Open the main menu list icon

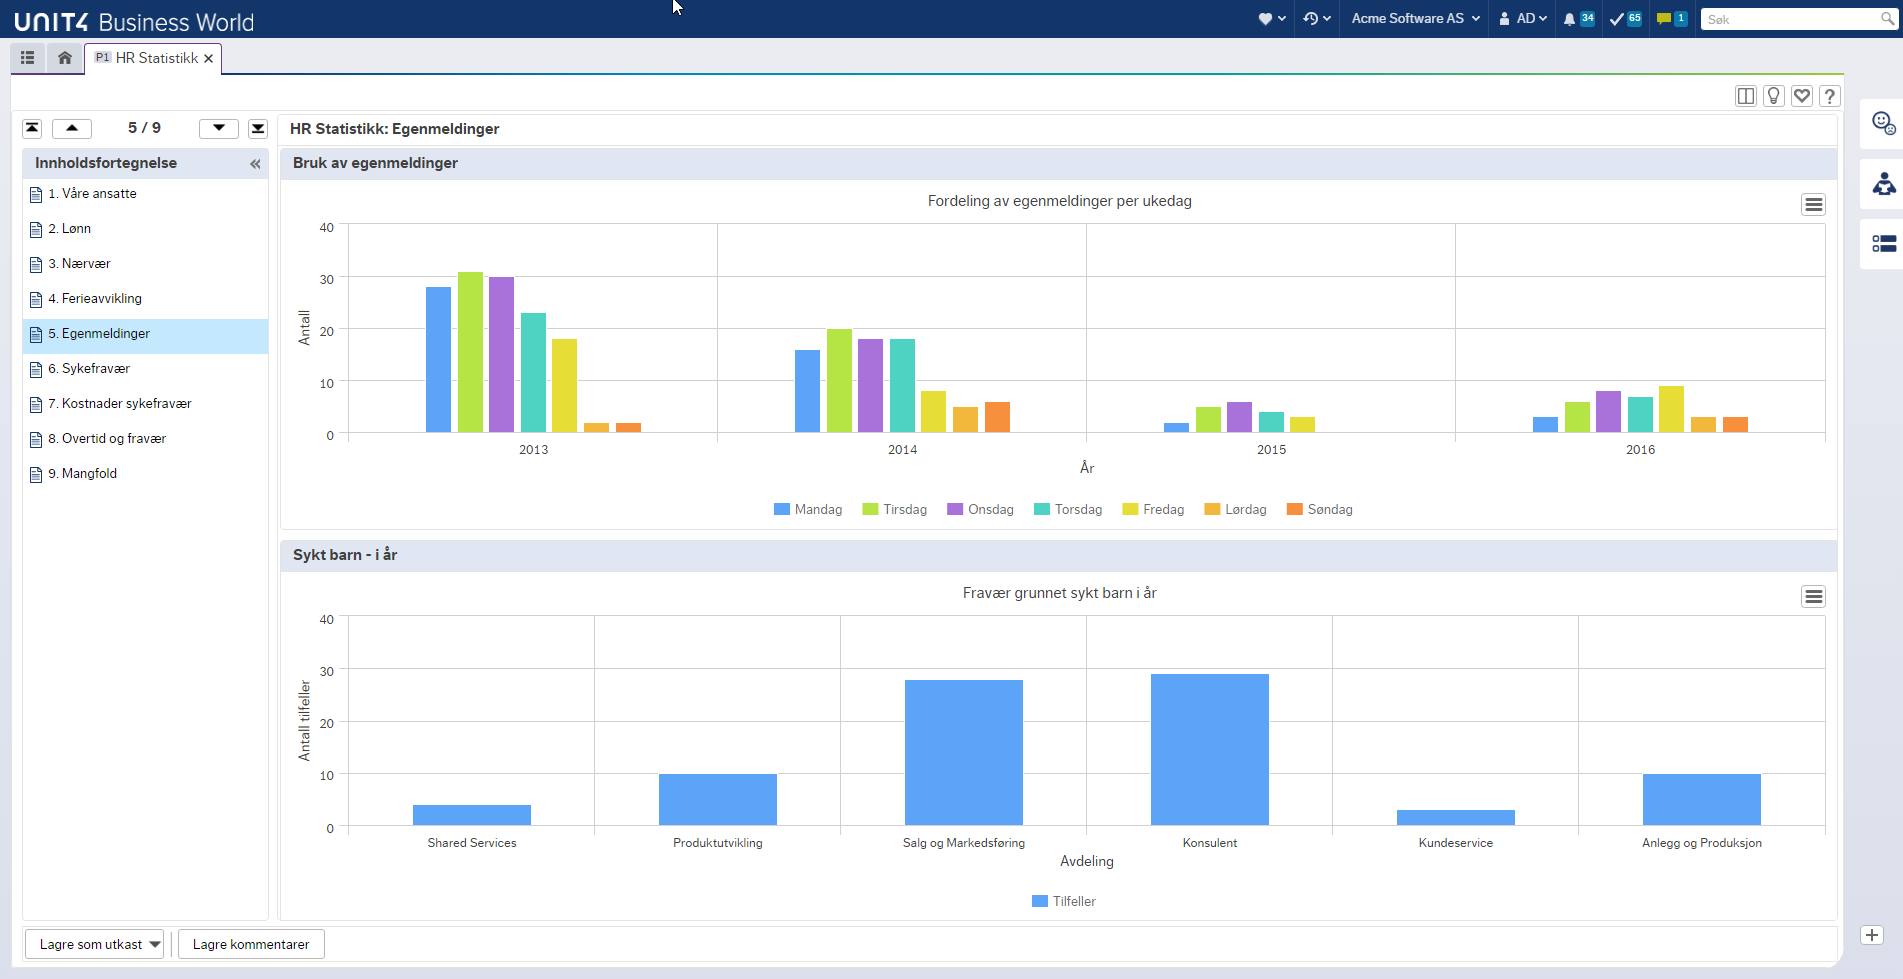pyautogui.click(x=28, y=58)
